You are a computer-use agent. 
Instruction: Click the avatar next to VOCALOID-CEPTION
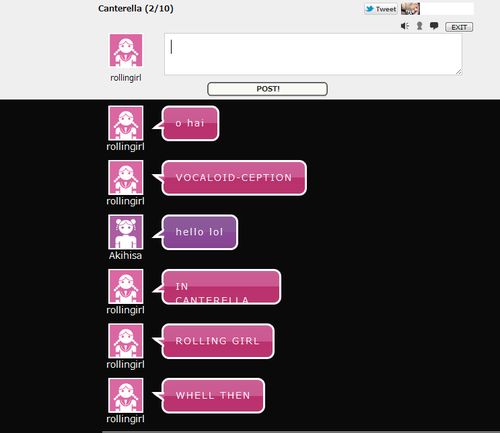(126, 177)
